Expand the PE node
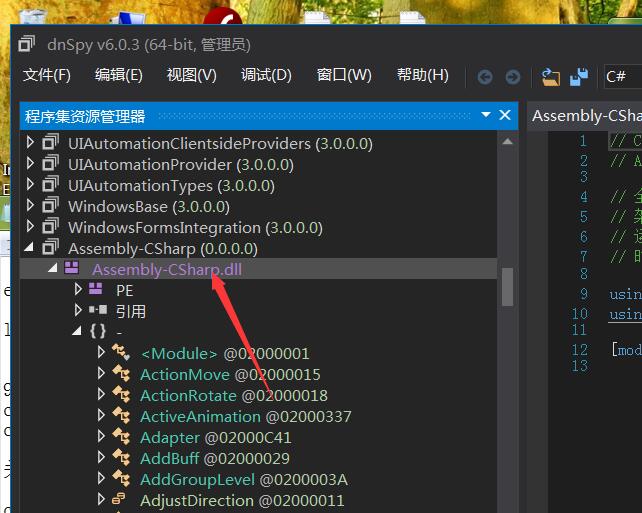This screenshot has width=642, height=513. click(78, 289)
